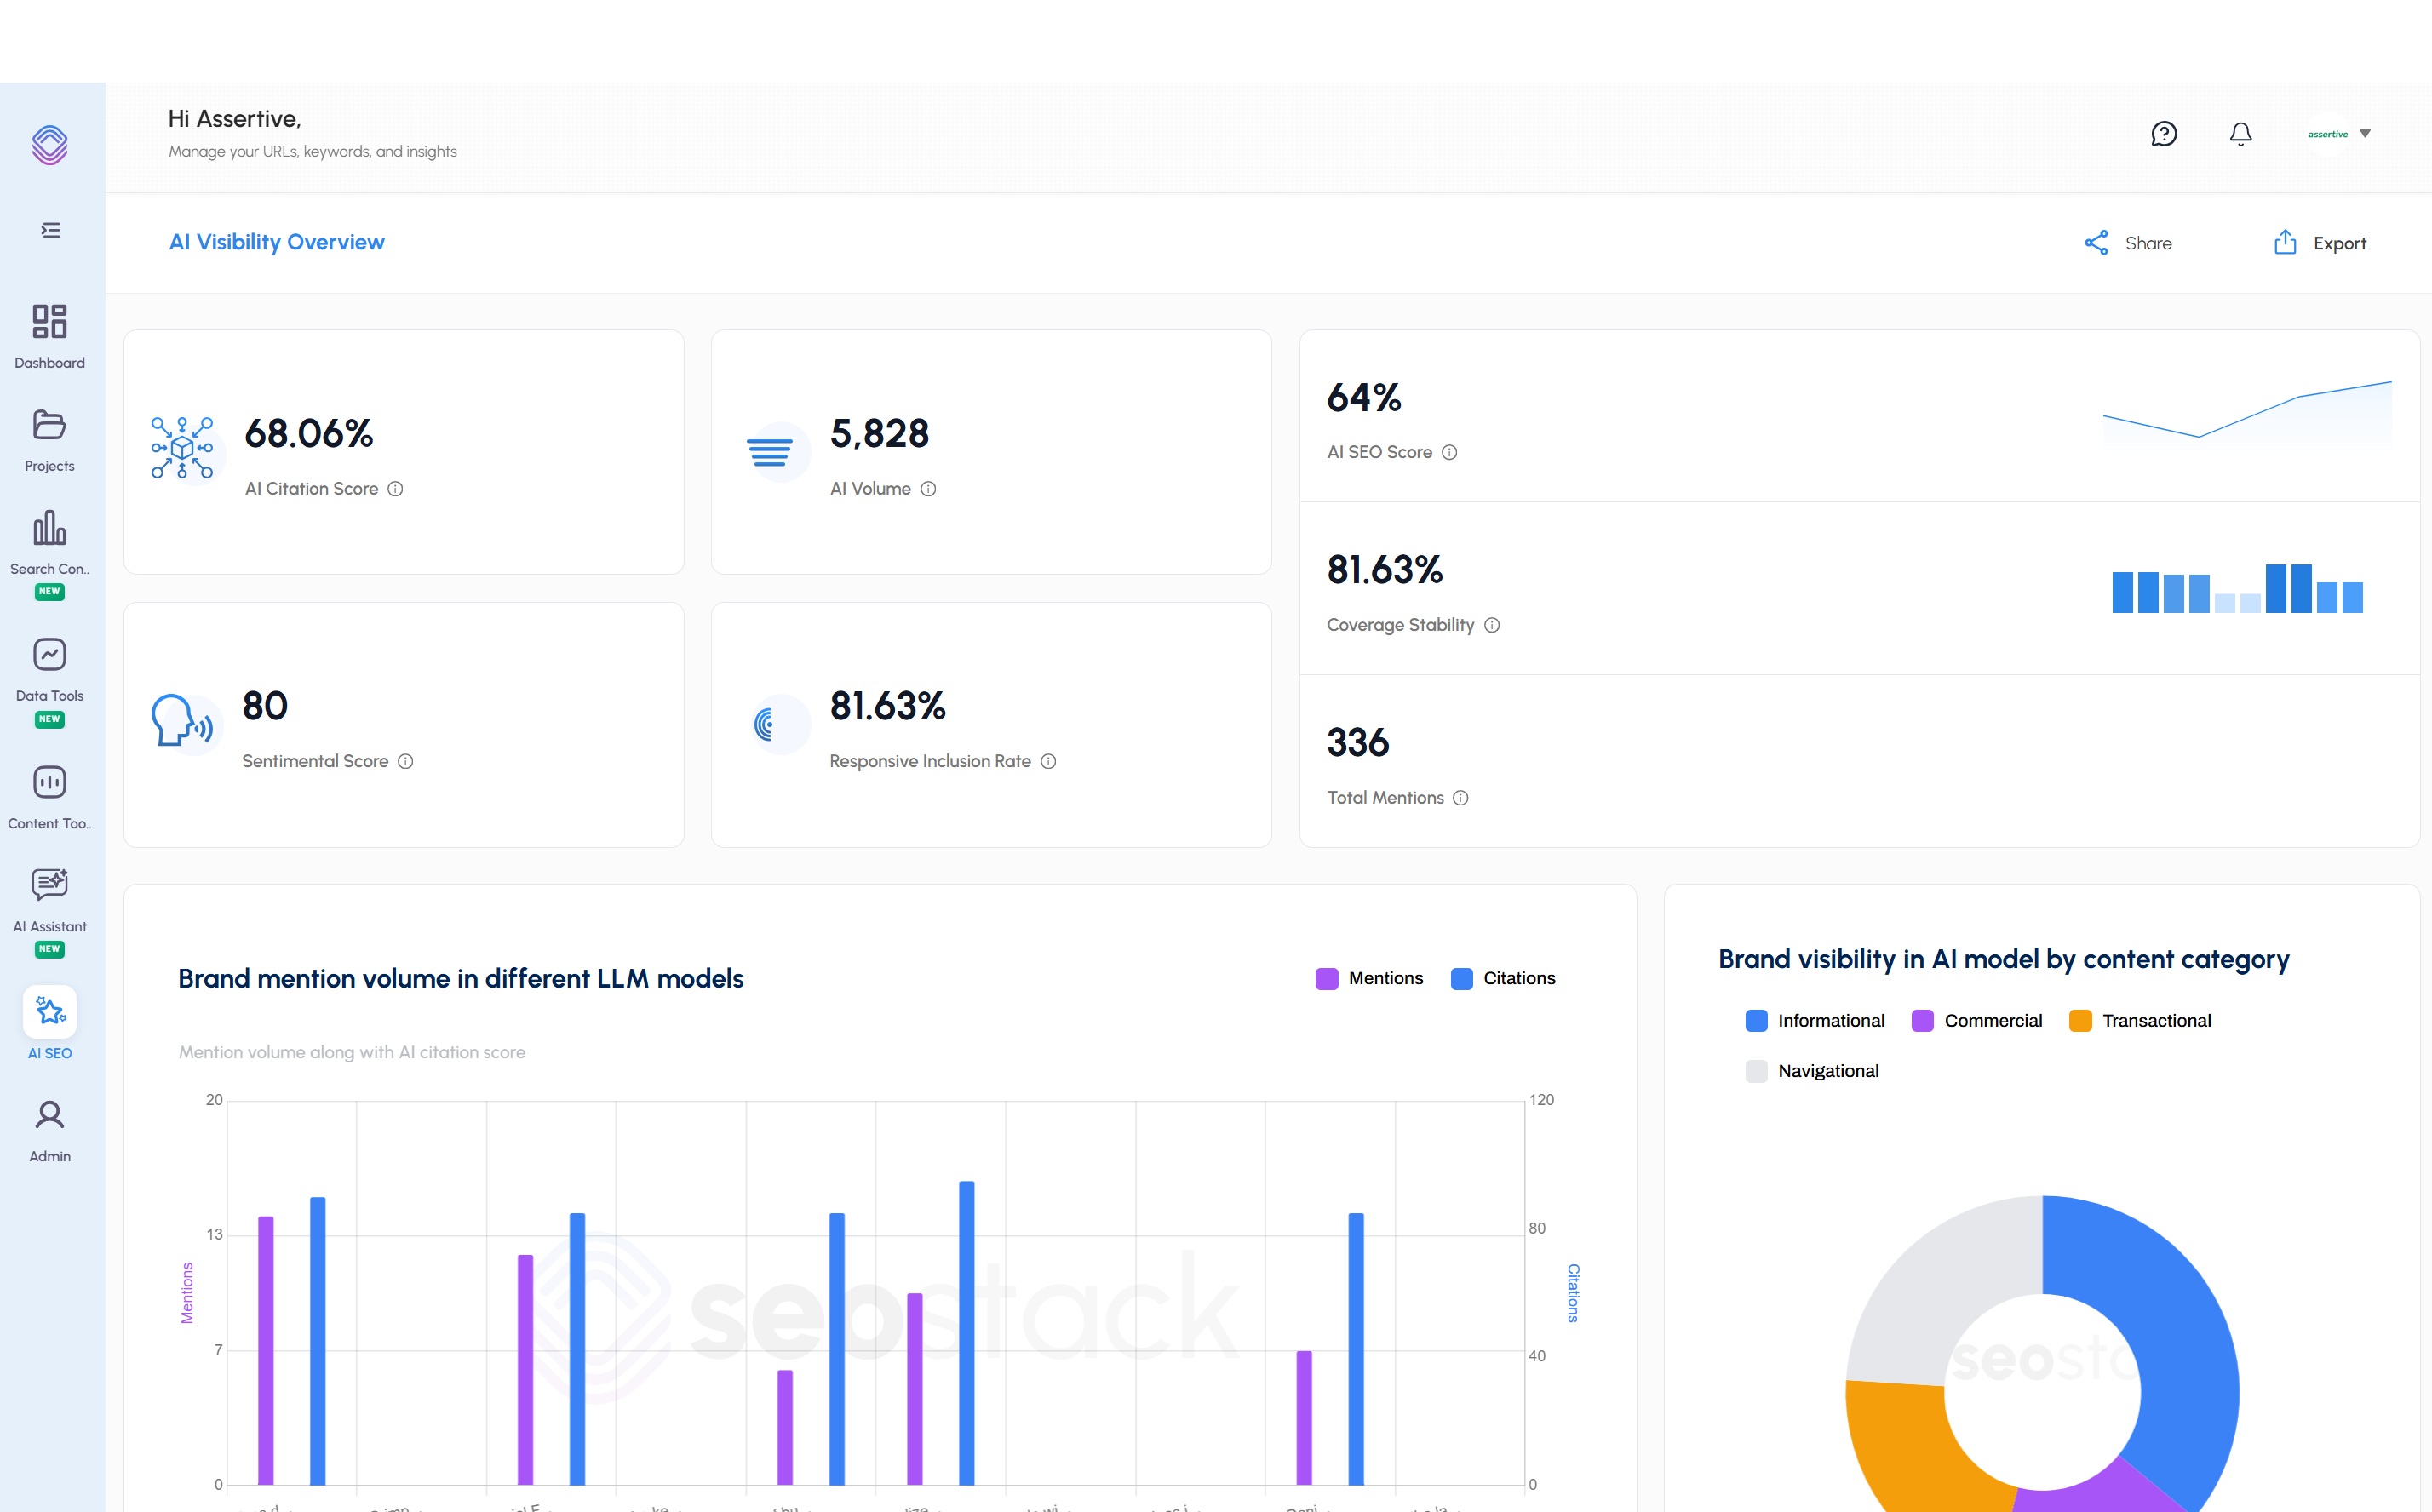Click info icon beside Total Mentions
Screen dimensions: 2432x1512
click(1460, 798)
